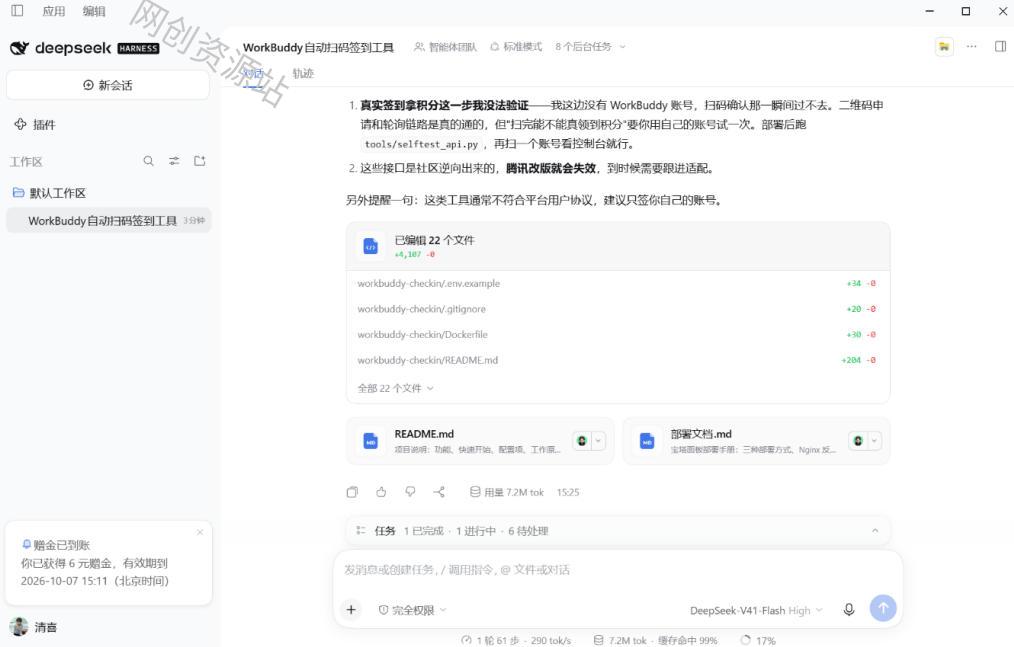Image resolution: width=1014 pixels, height=647 pixels.
Task: Start voice input with microphone icon
Action: (x=849, y=609)
